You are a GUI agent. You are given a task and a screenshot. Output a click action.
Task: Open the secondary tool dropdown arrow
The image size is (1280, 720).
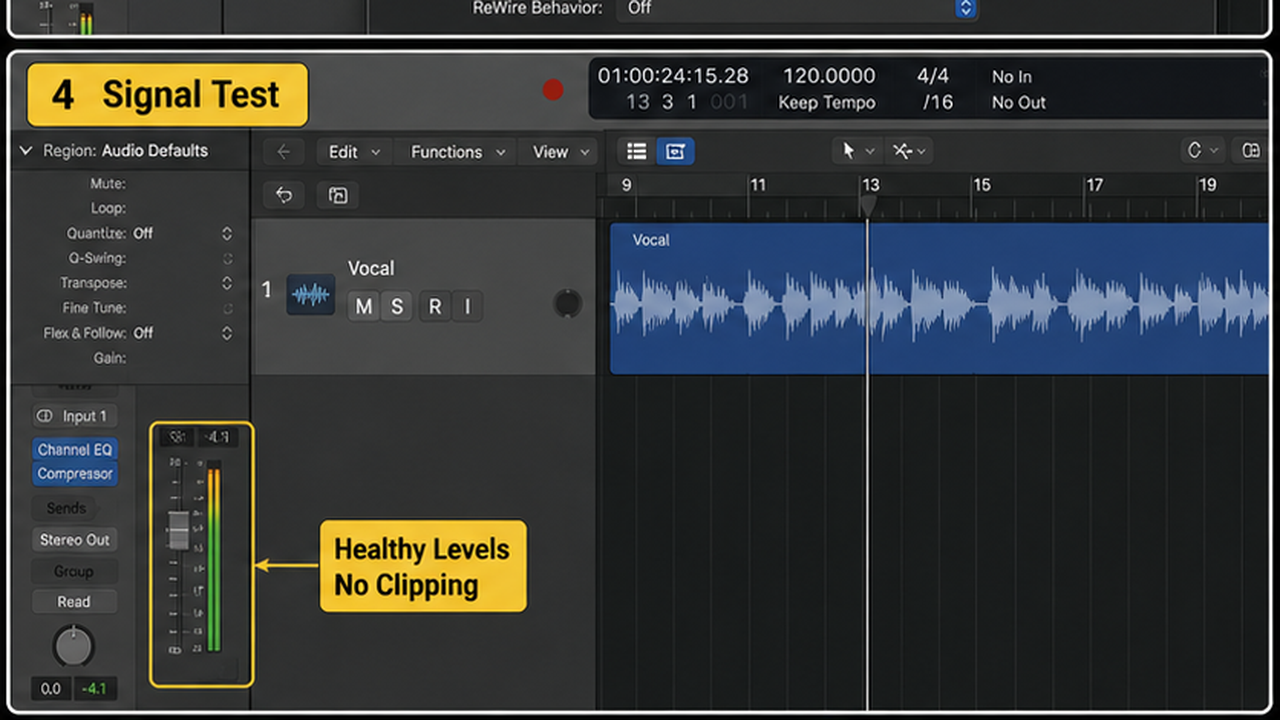pos(921,151)
